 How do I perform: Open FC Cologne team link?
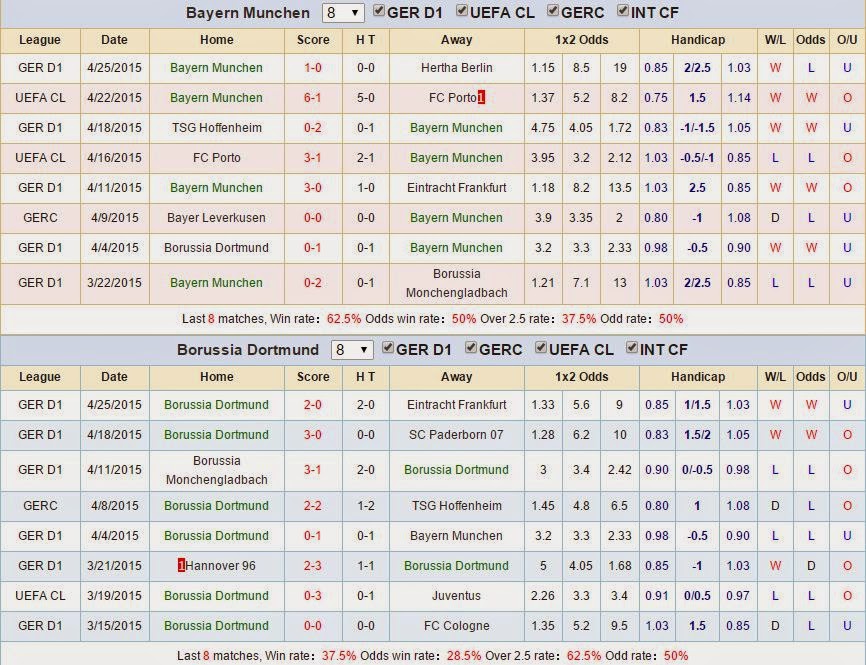coord(456,626)
